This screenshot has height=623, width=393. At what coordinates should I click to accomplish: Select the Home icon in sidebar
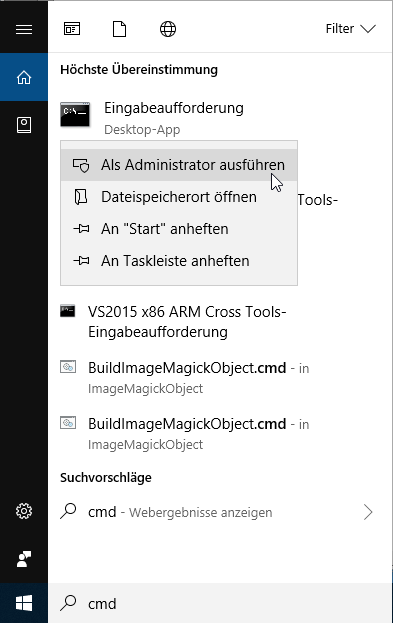(x=24, y=77)
